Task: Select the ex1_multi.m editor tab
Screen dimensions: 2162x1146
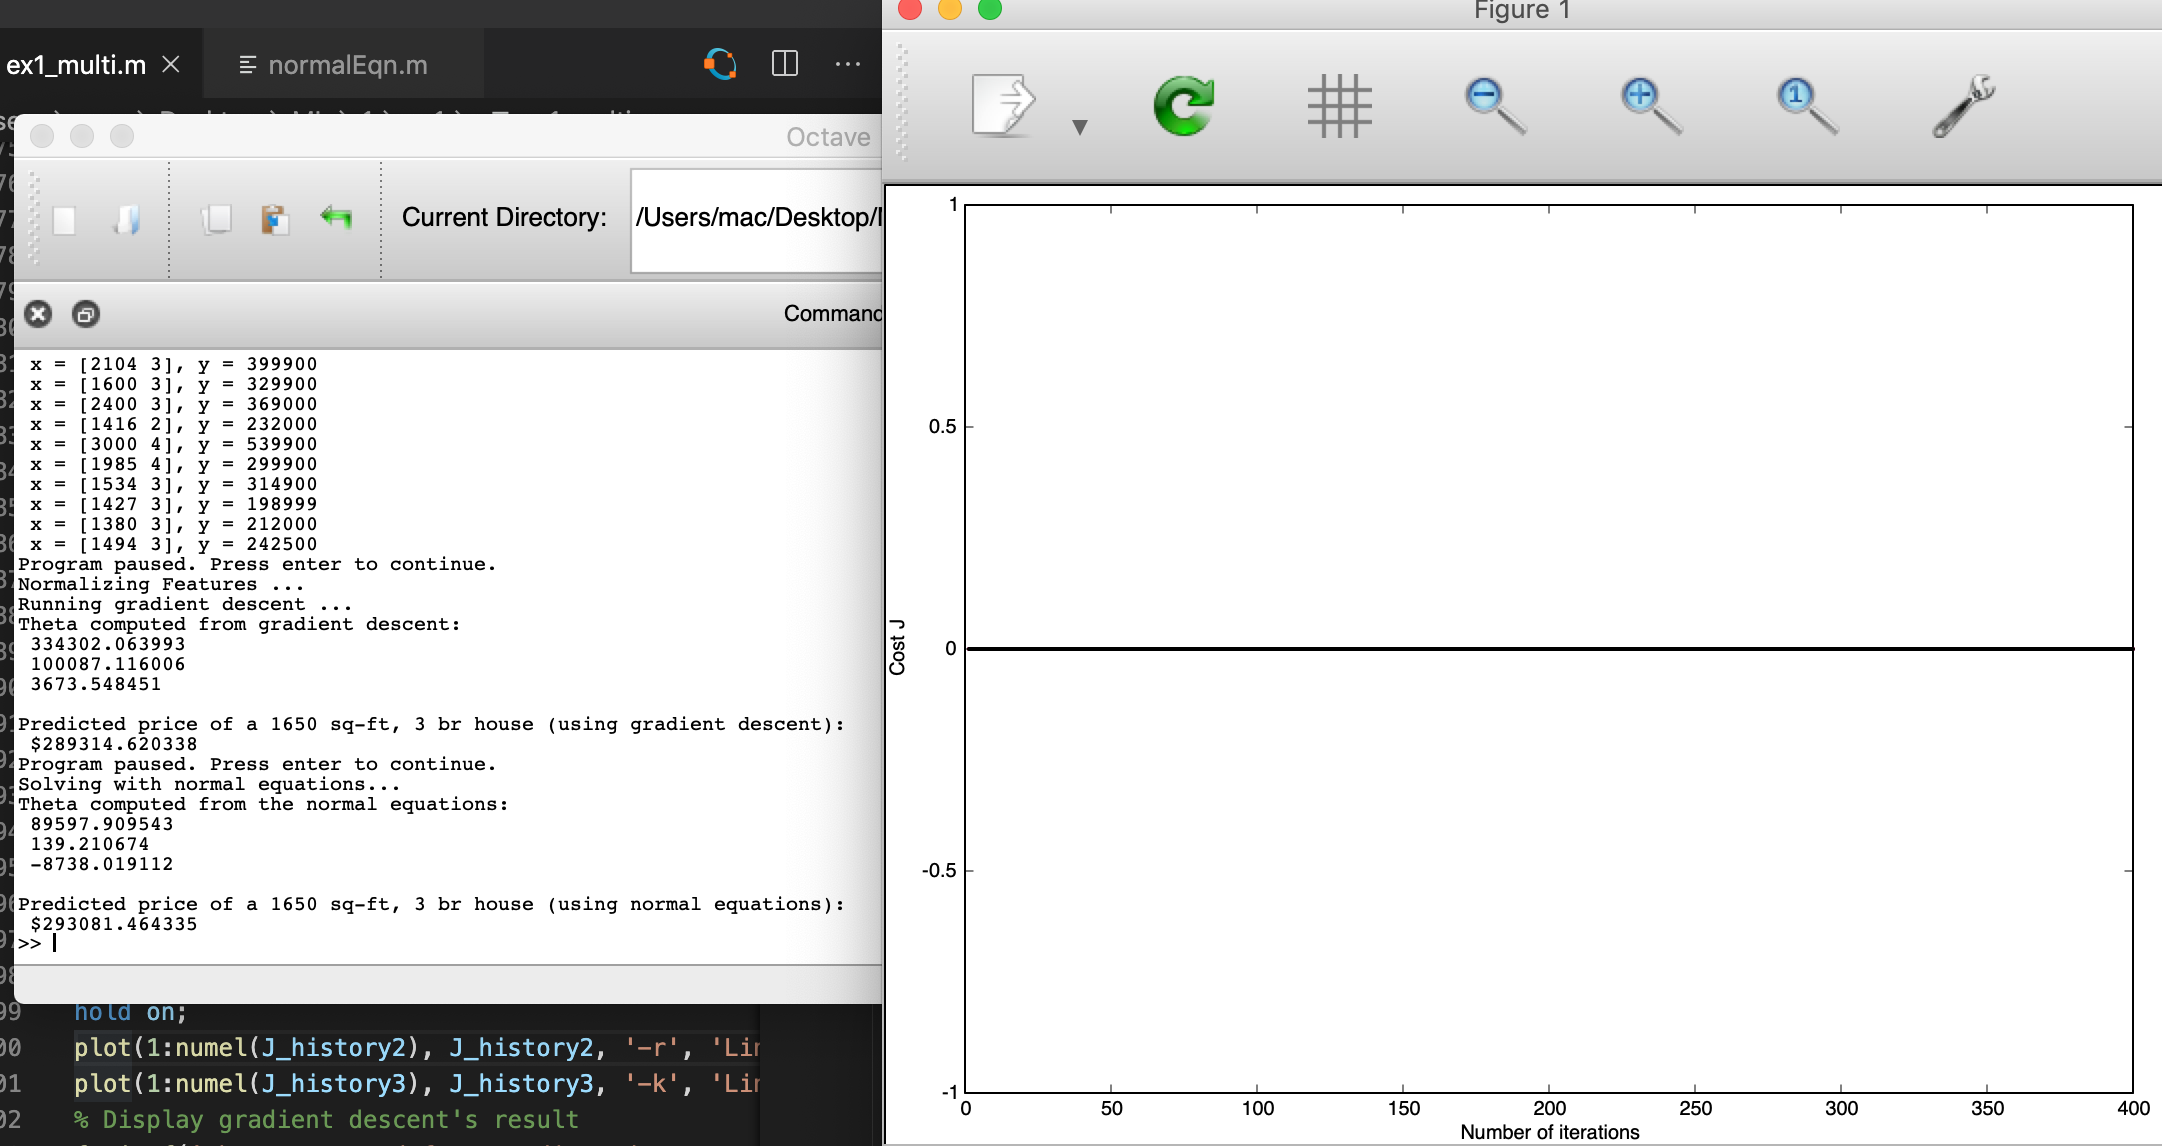Action: (x=76, y=65)
